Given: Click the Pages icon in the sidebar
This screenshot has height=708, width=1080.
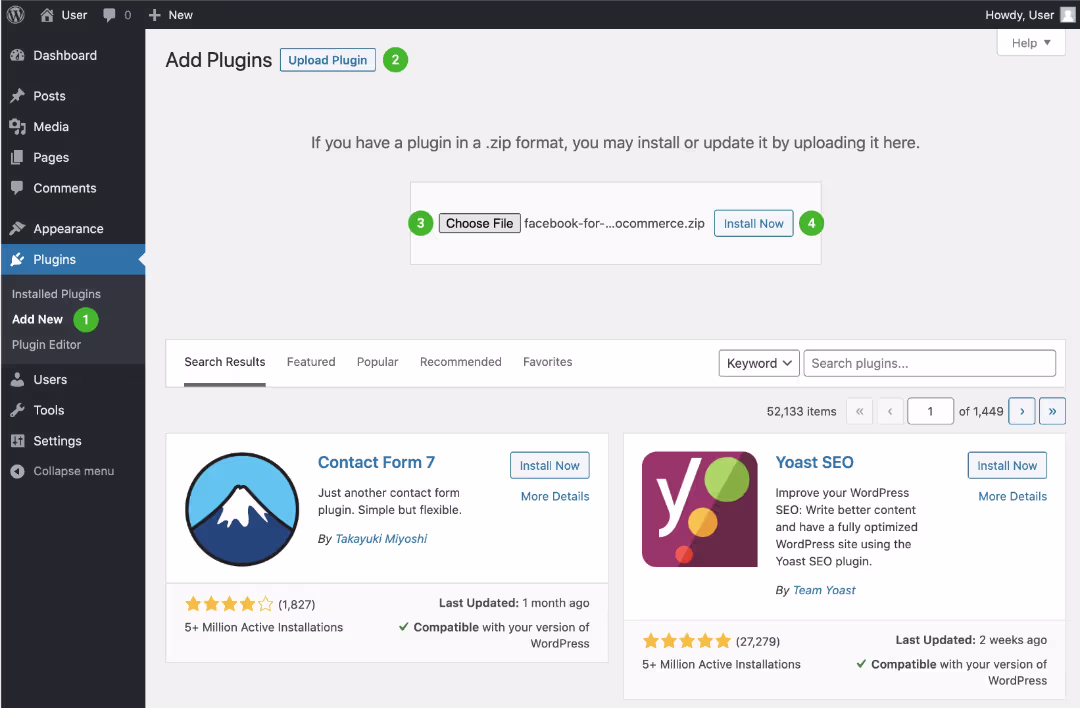Looking at the screenshot, I should coord(18,158).
